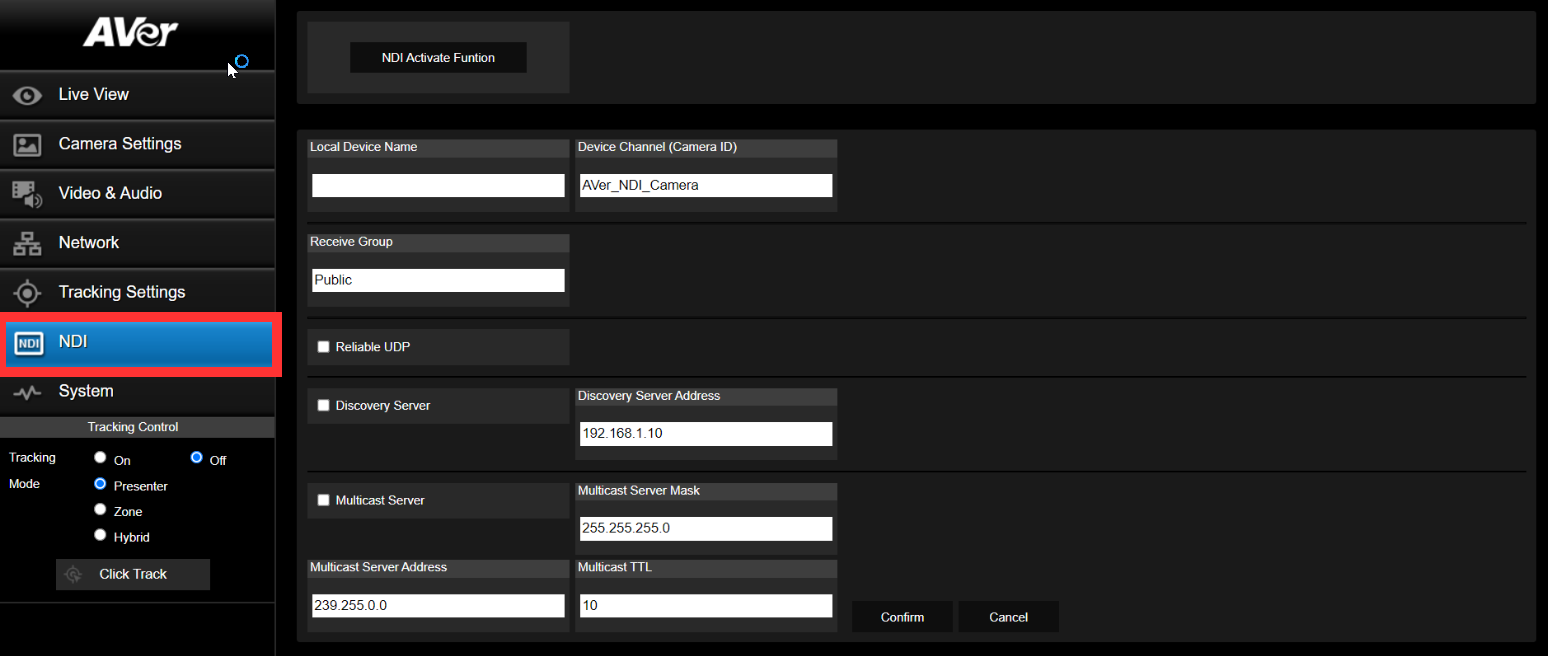Image resolution: width=1548 pixels, height=656 pixels.
Task: Select the Live View eye icon
Action: 24,94
